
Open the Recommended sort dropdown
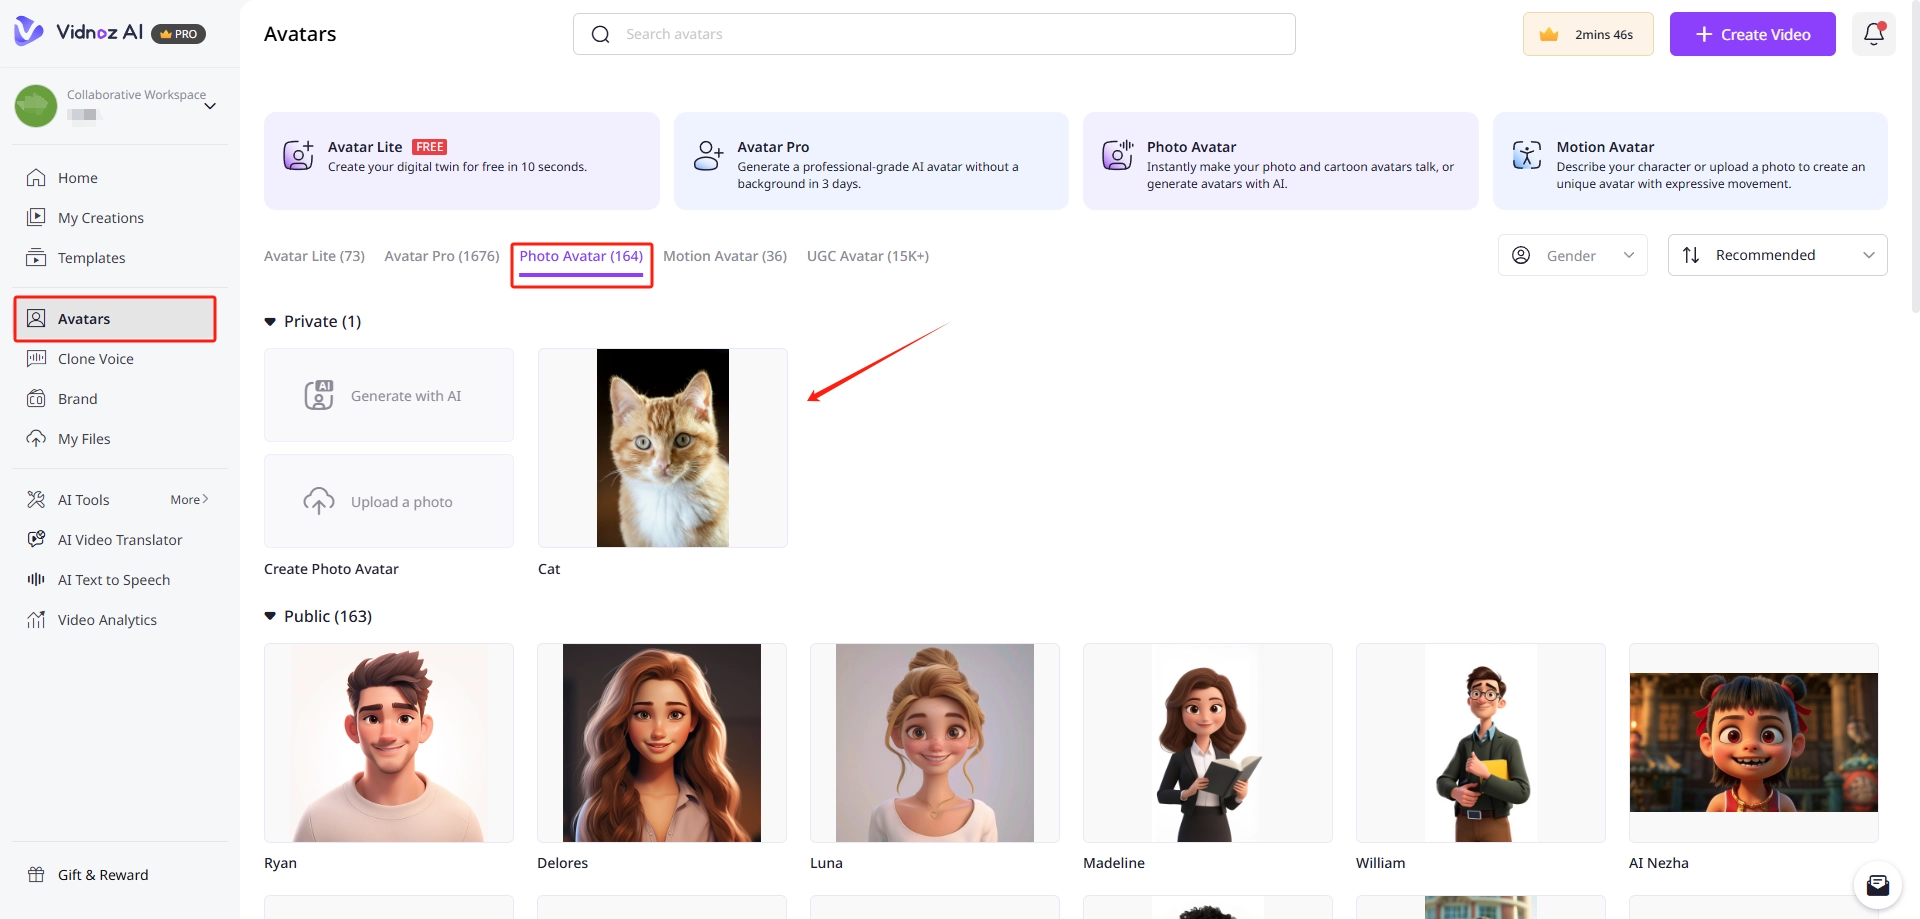click(x=1777, y=256)
